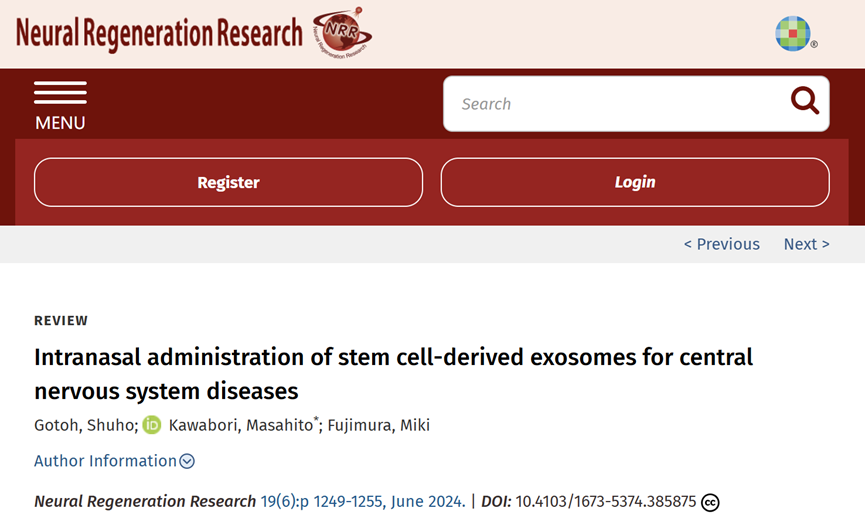Click the MENU label text
This screenshot has width=865, height=525.
click(x=60, y=123)
